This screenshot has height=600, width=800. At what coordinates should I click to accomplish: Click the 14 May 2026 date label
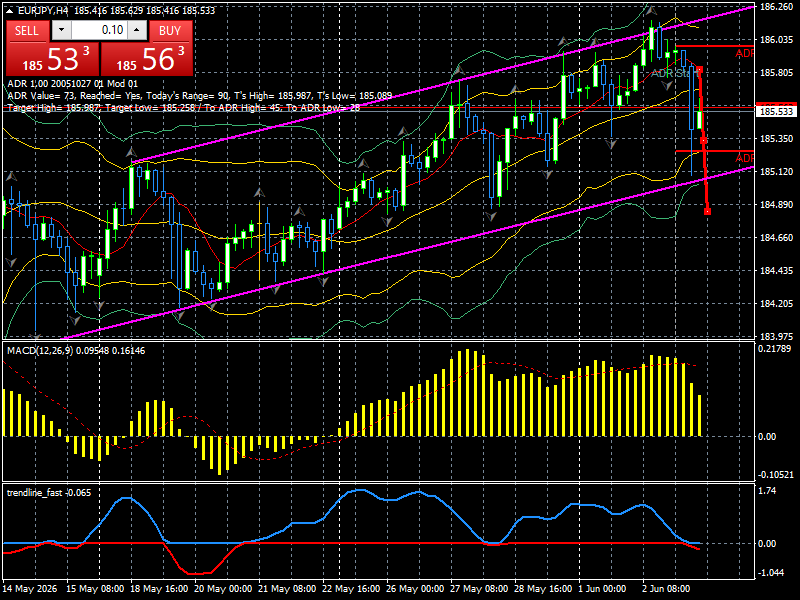tap(30, 588)
